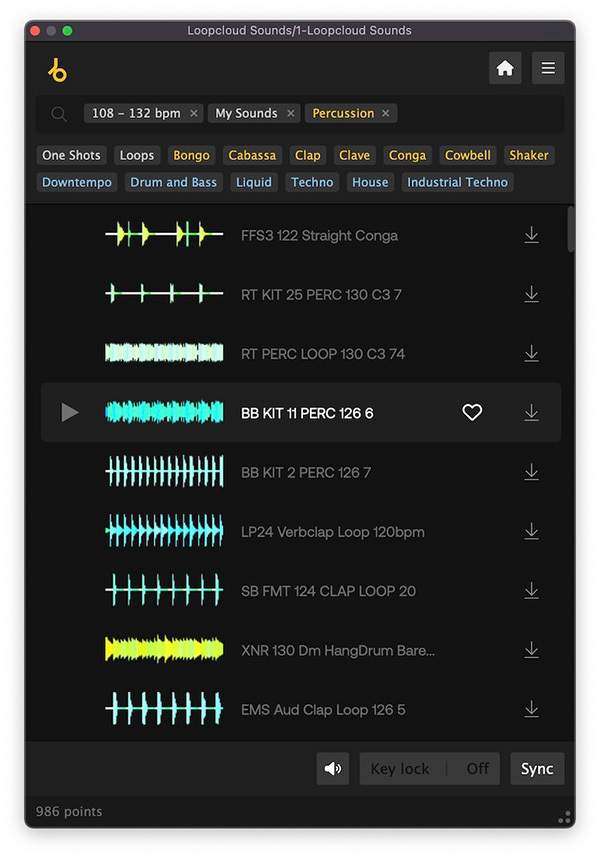Remove the 108 – 132 bpm filter
The image size is (600, 857).
click(194, 114)
